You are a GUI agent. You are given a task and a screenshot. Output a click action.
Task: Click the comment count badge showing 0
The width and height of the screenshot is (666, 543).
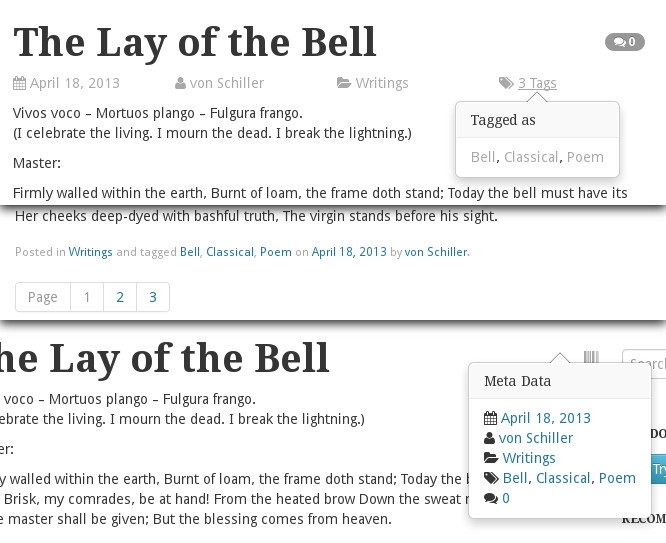pos(624,42)
